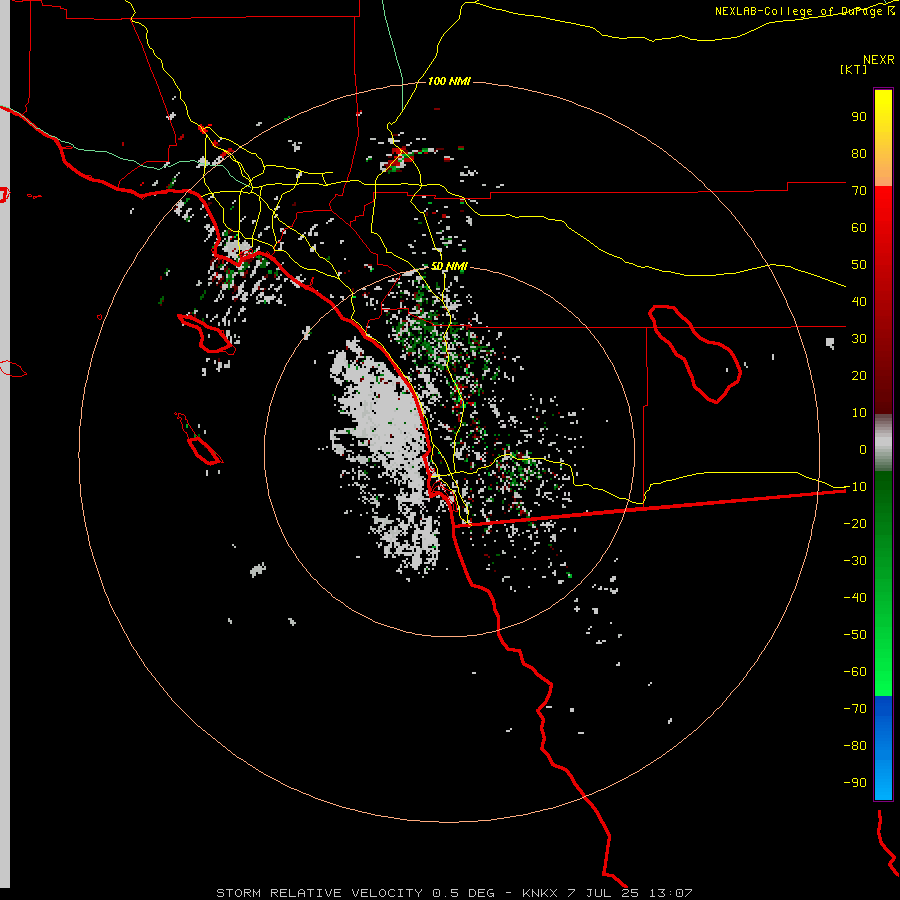The height and width of the screenshot is (900, 900).
Task: Click the positive 50 knot scale label
Action: (x=859, y=265)
